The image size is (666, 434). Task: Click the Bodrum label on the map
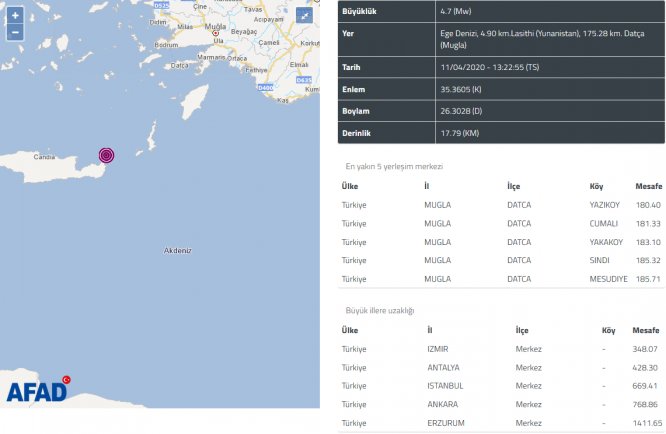click(x=166, y=45)
